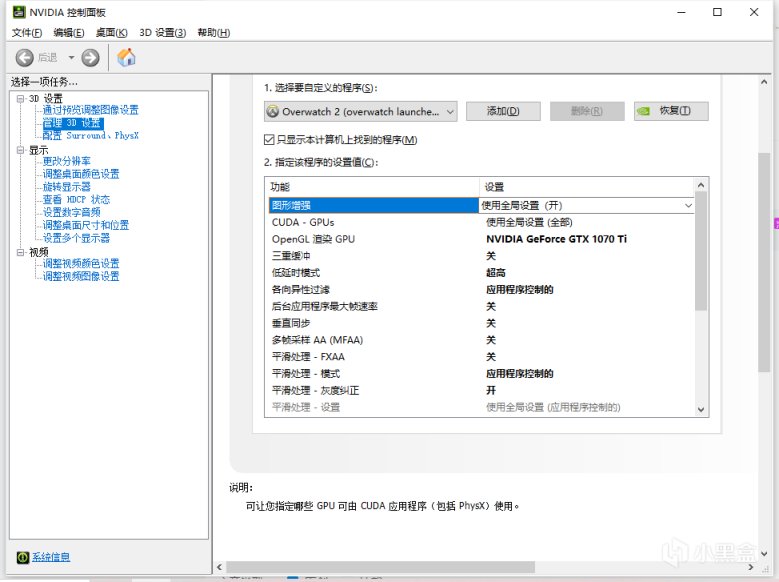Click settings list scroll up arrow

click(701, 185)
